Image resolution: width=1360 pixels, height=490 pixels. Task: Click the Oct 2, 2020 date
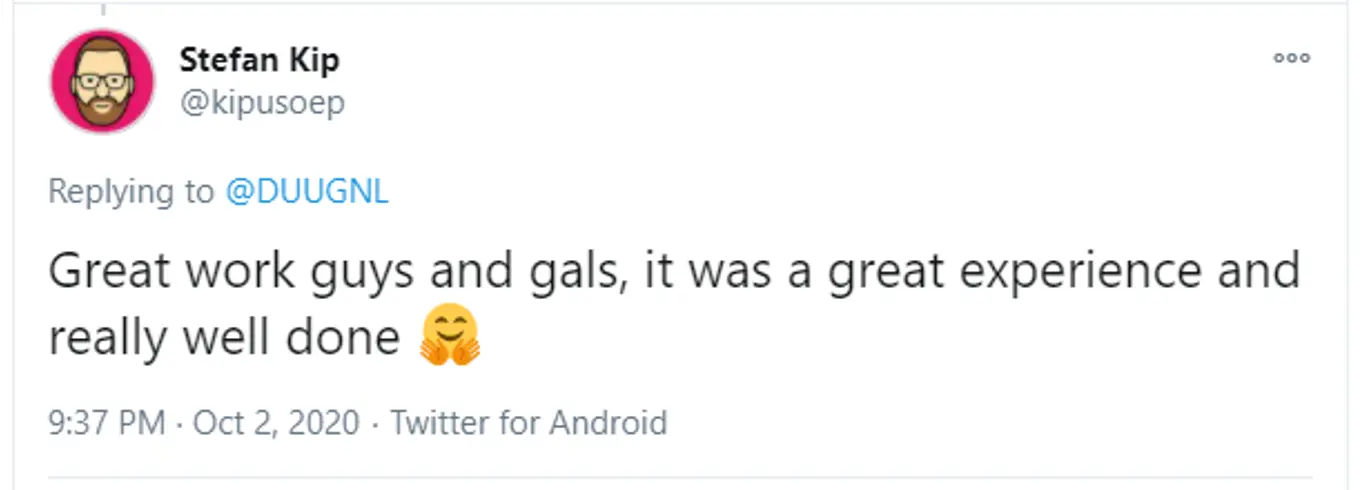276,422
